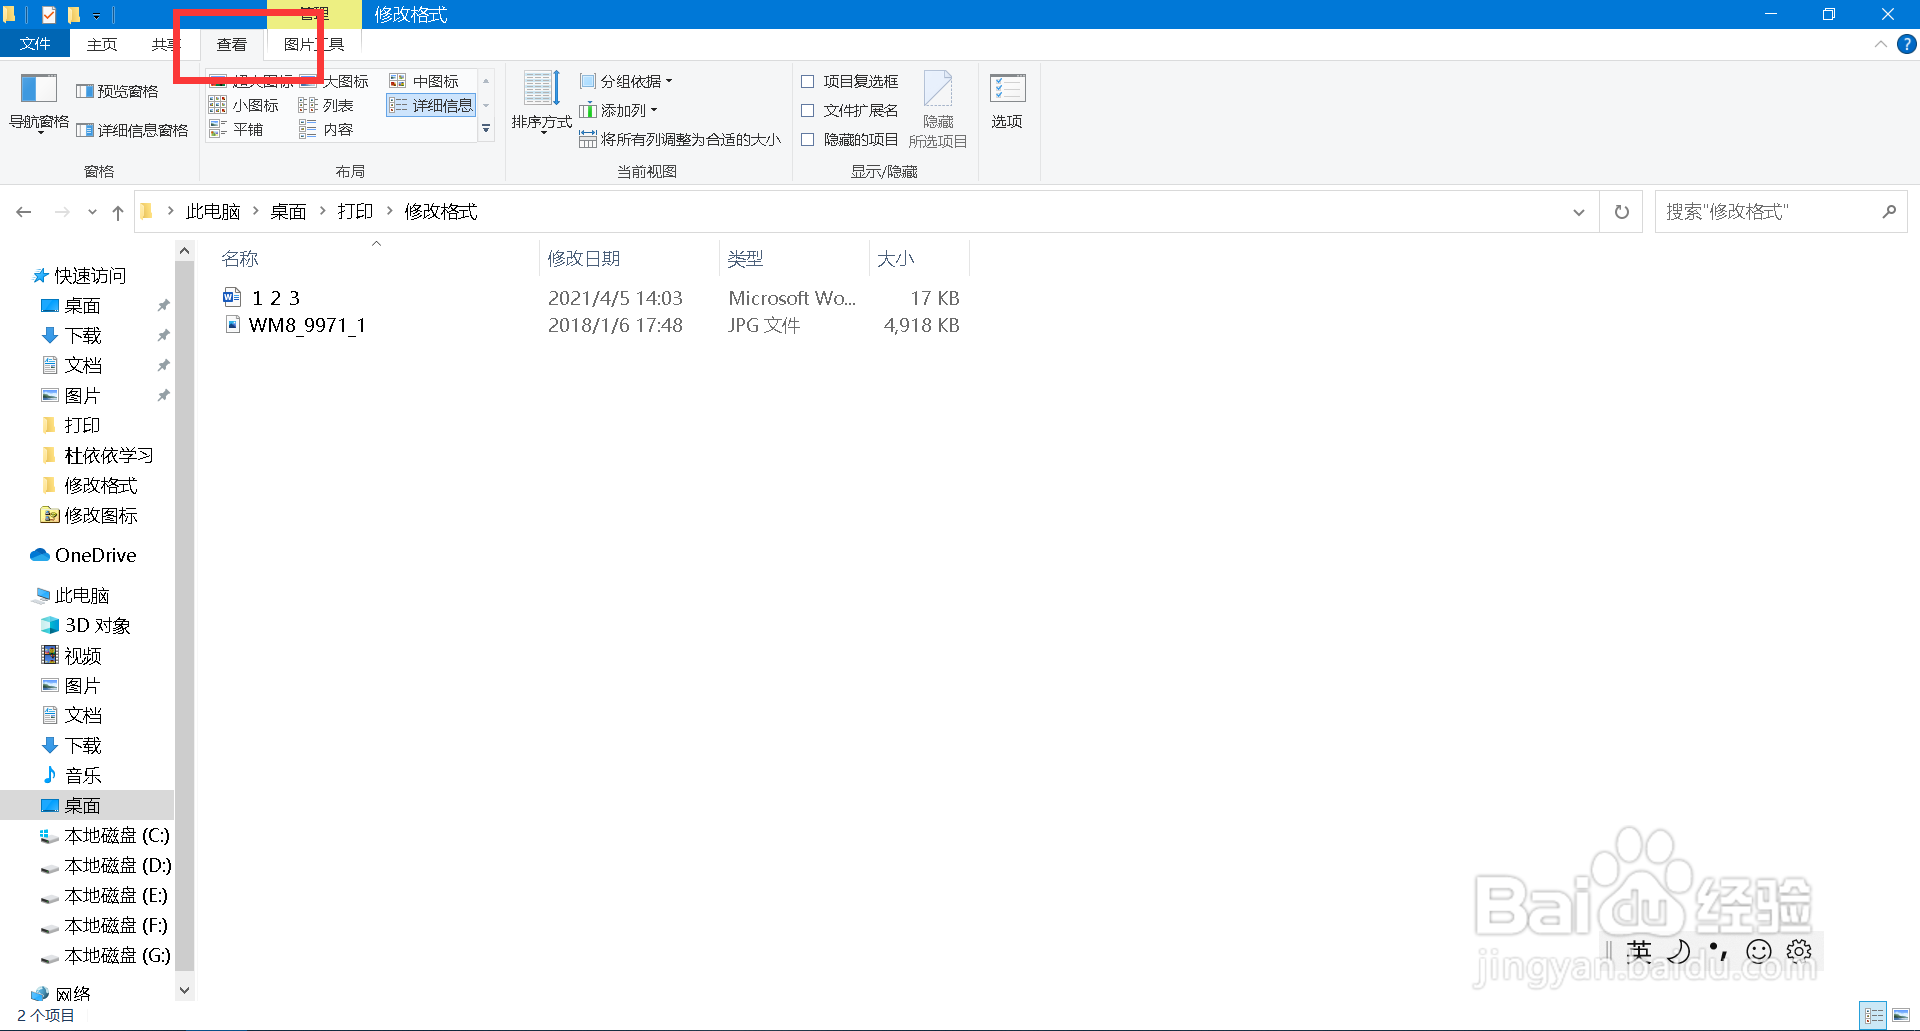1920x1031 pixels.
Task: Switch to the Home tab
Action: (x=102, y=44)
